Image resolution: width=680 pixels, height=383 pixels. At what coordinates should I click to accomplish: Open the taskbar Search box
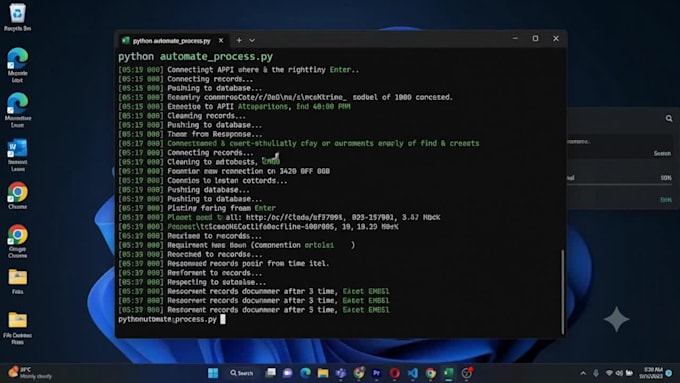(x=242, y=373)
